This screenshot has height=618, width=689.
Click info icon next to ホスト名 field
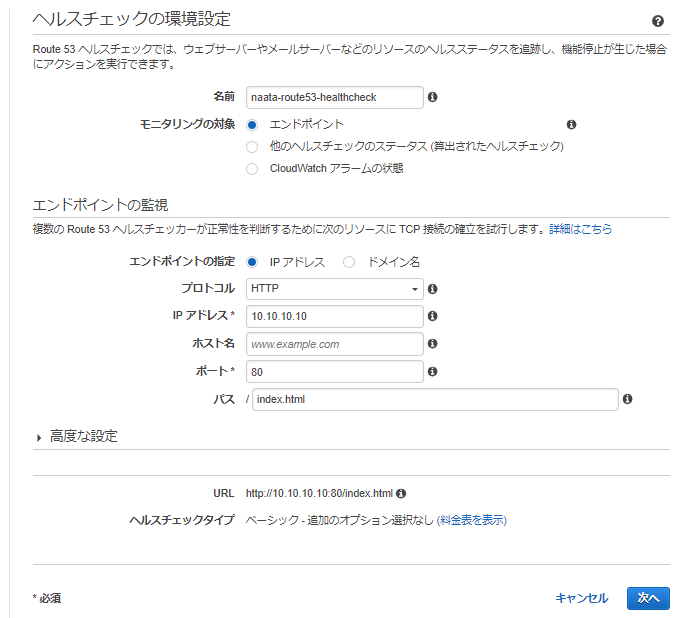[x=432, y=343]
